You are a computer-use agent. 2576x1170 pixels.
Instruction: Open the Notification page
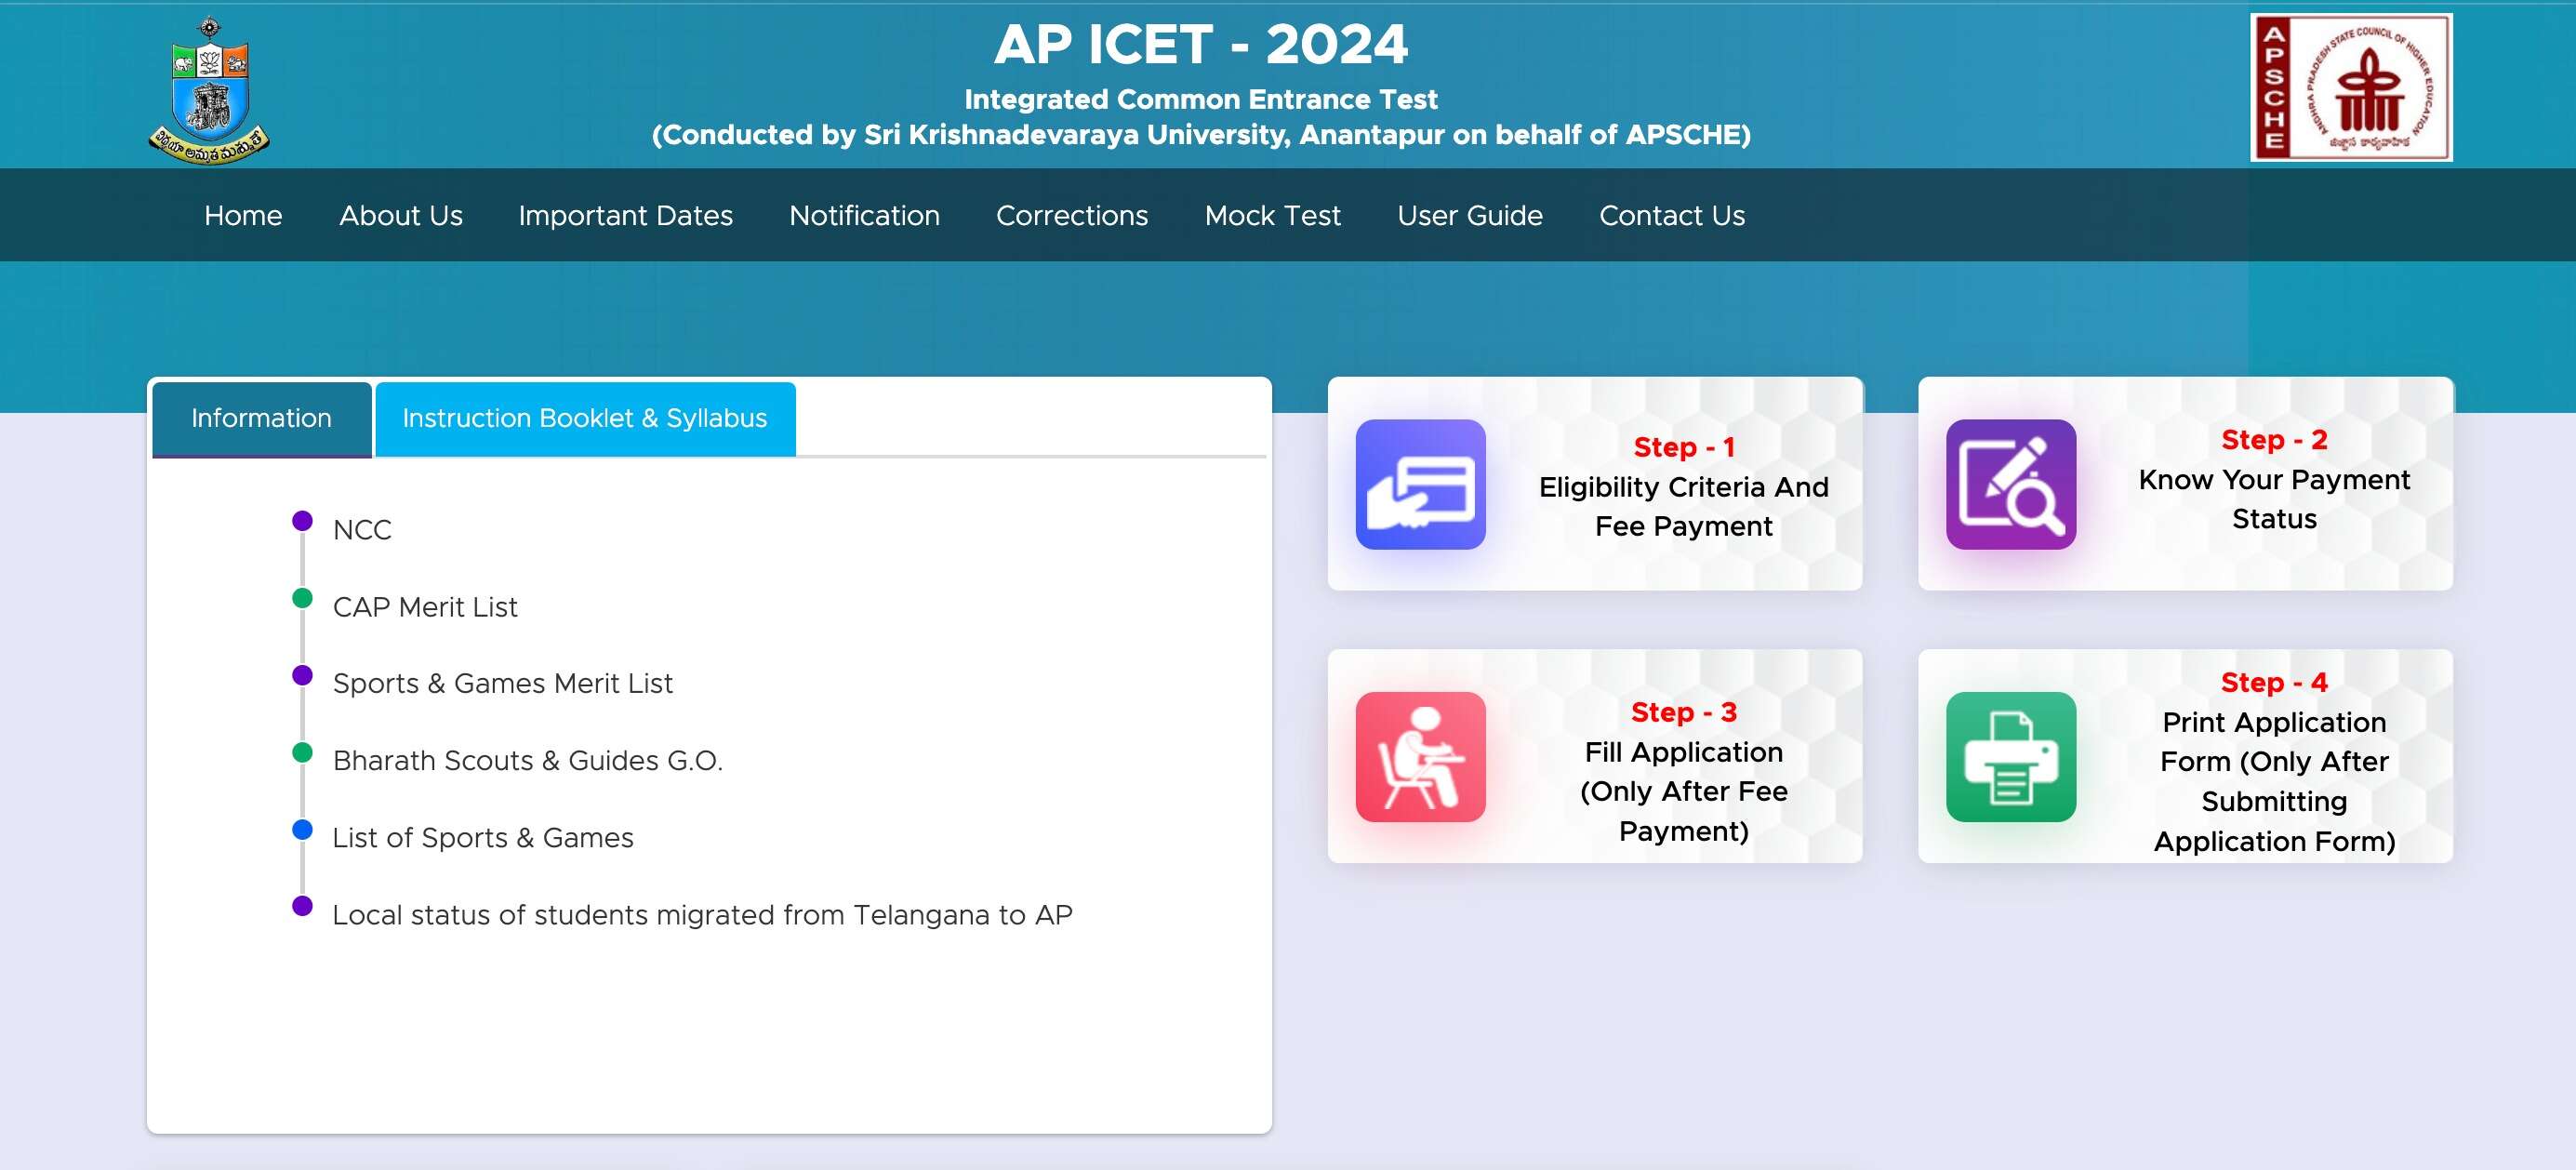point(863,215)
